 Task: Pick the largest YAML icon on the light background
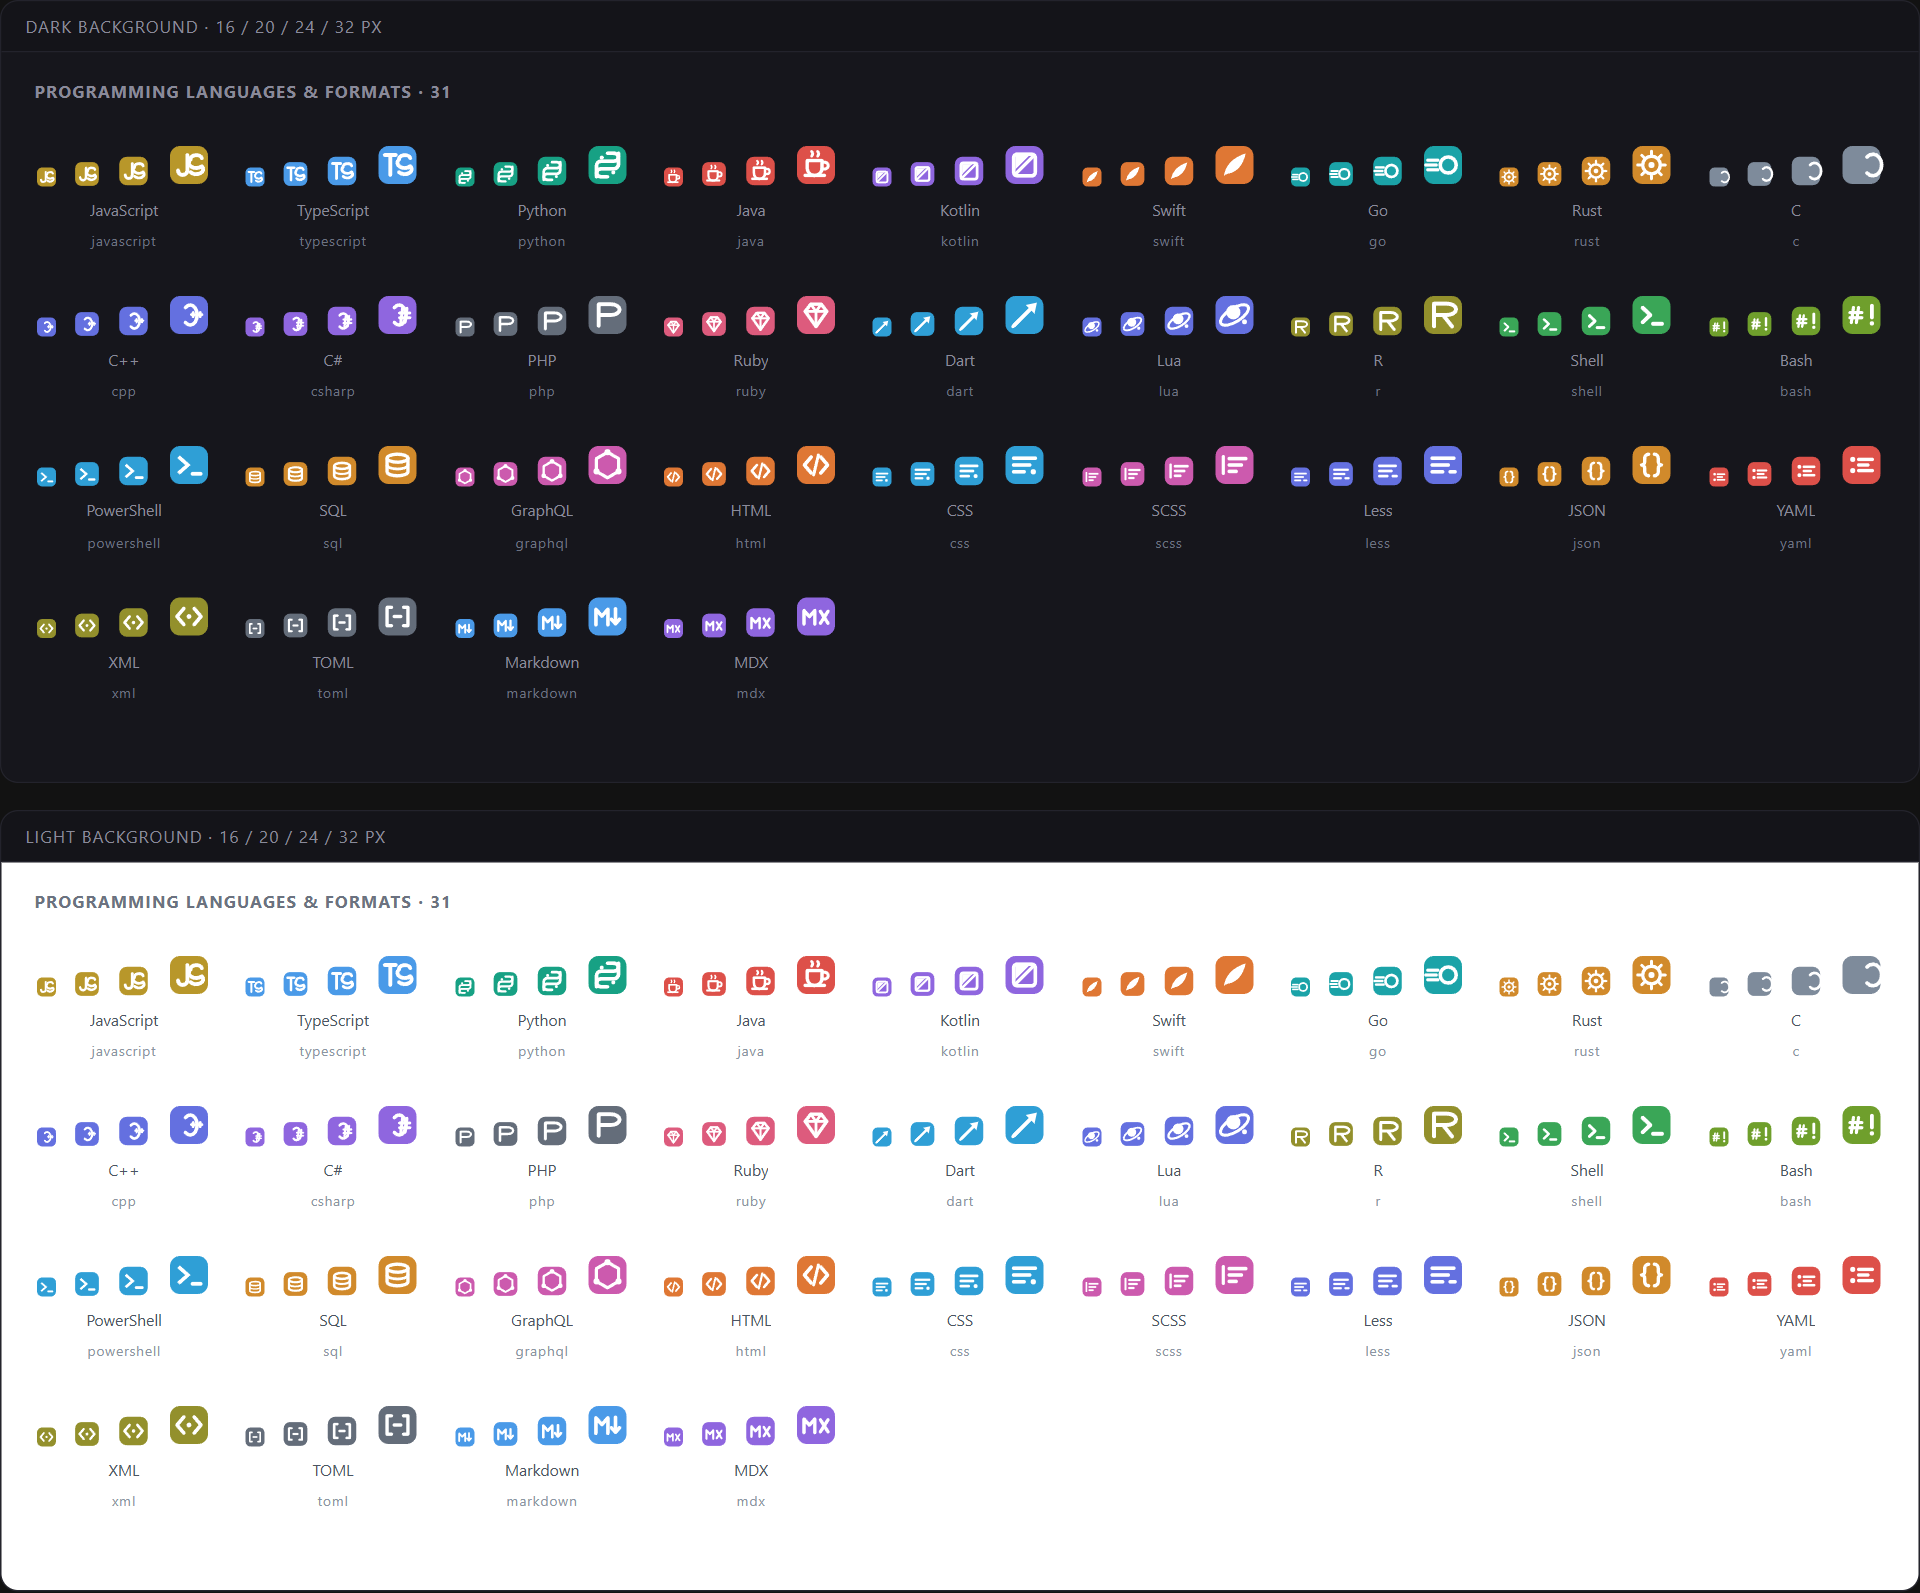(x=1861, y=1275)
